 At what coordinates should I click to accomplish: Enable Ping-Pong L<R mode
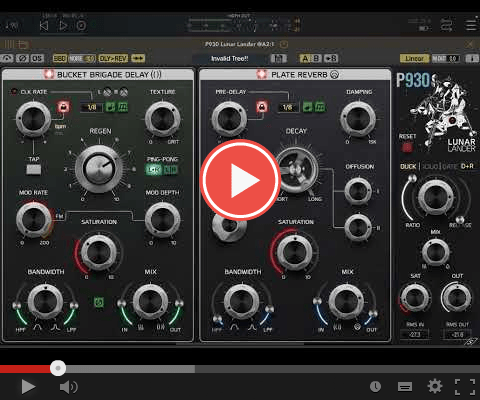(x=170, y=170)
